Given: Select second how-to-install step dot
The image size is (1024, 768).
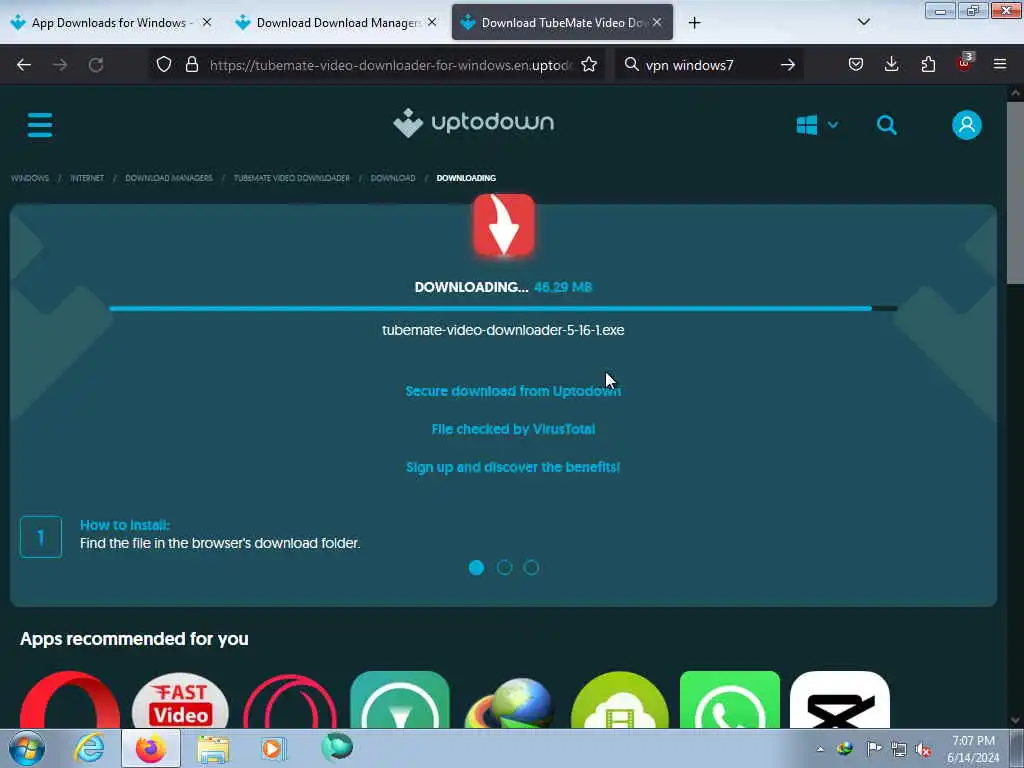Looking at the screenshot, I should 504,568.
